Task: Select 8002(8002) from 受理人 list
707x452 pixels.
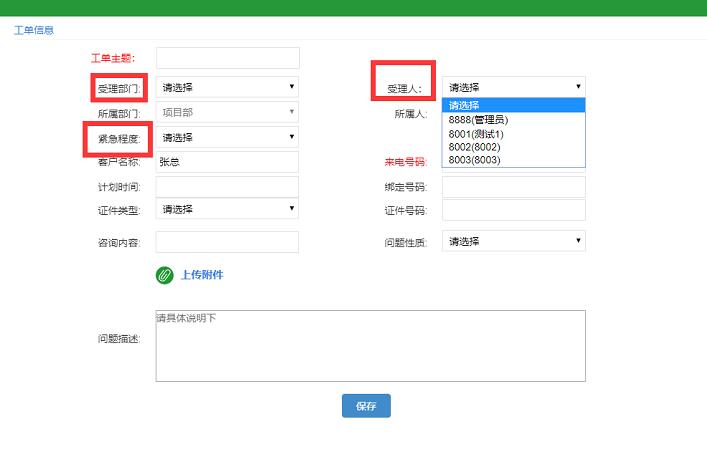Action: tap(474, 147)
